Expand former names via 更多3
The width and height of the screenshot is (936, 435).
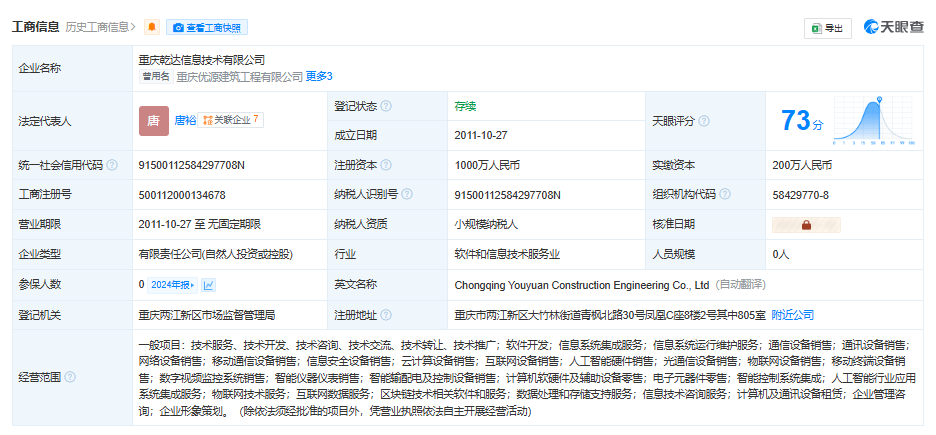point(319,76)
